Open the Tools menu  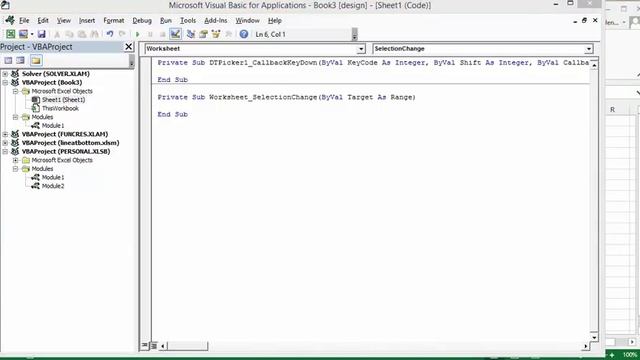pos(188,20)
